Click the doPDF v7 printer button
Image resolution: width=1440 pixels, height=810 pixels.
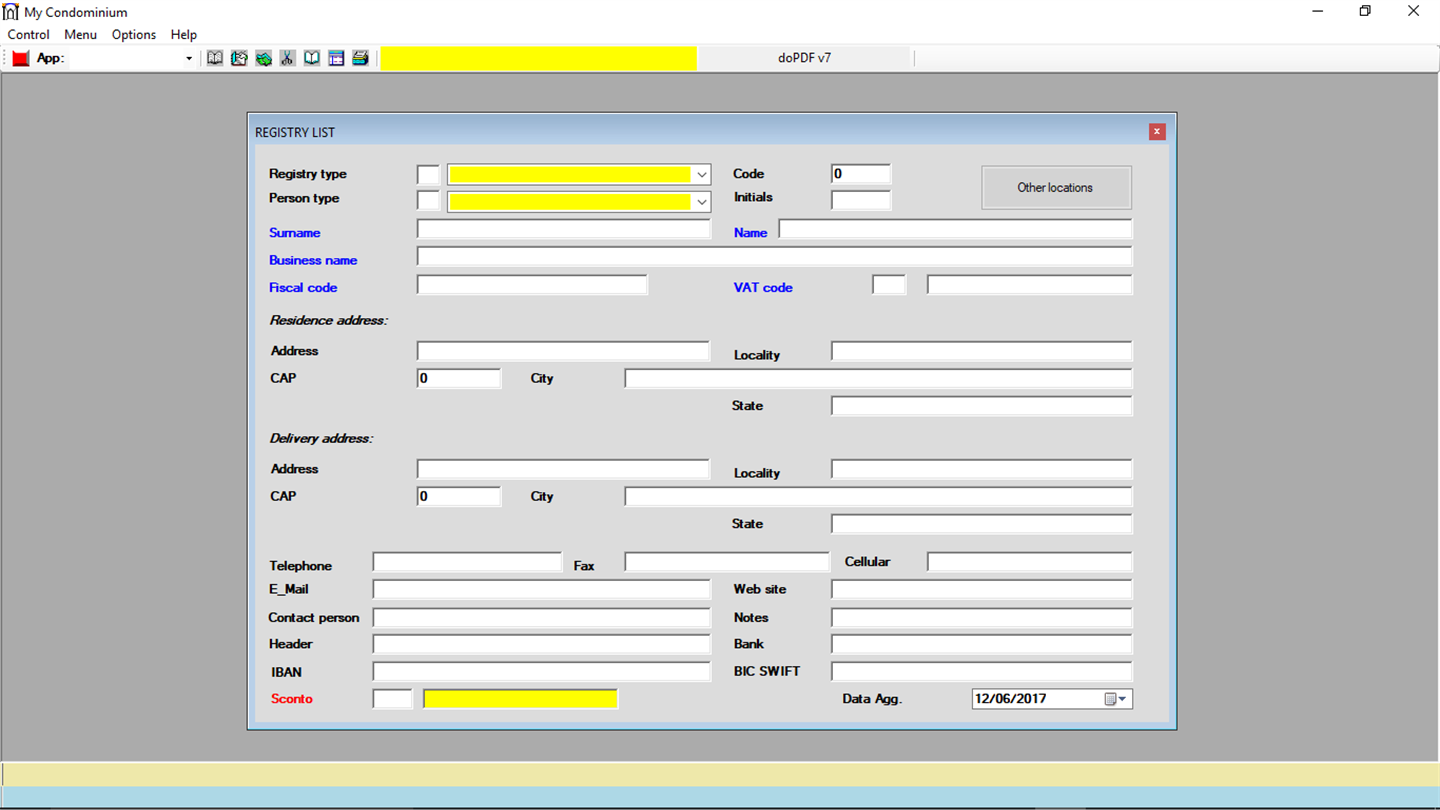[805, 58]
